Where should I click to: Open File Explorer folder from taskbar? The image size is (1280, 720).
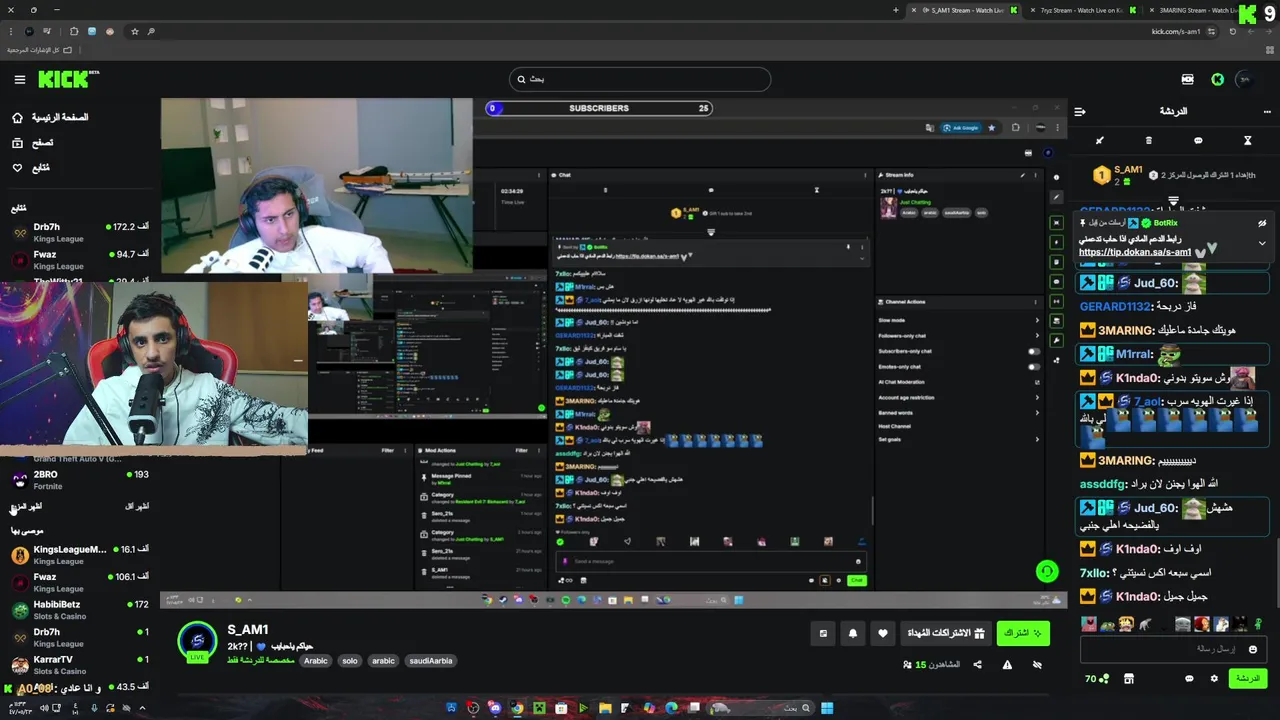[x=605, y=708]
